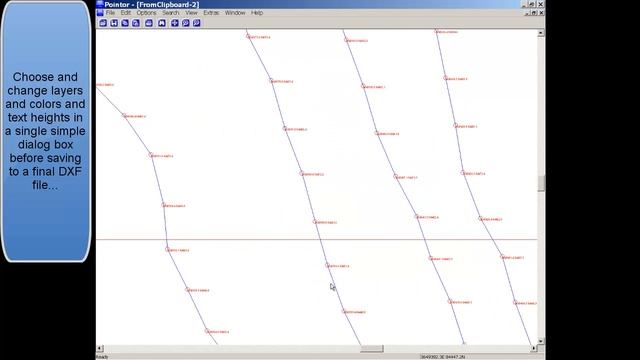Minimize the inner FromClipboard-2 document window

pos(527,13)
